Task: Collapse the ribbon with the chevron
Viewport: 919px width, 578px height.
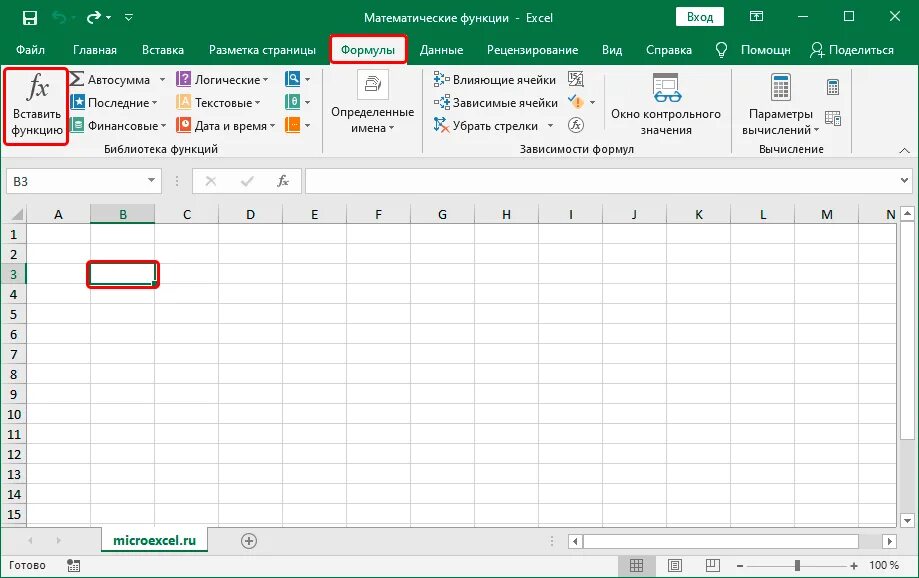Action: (904, 151)
